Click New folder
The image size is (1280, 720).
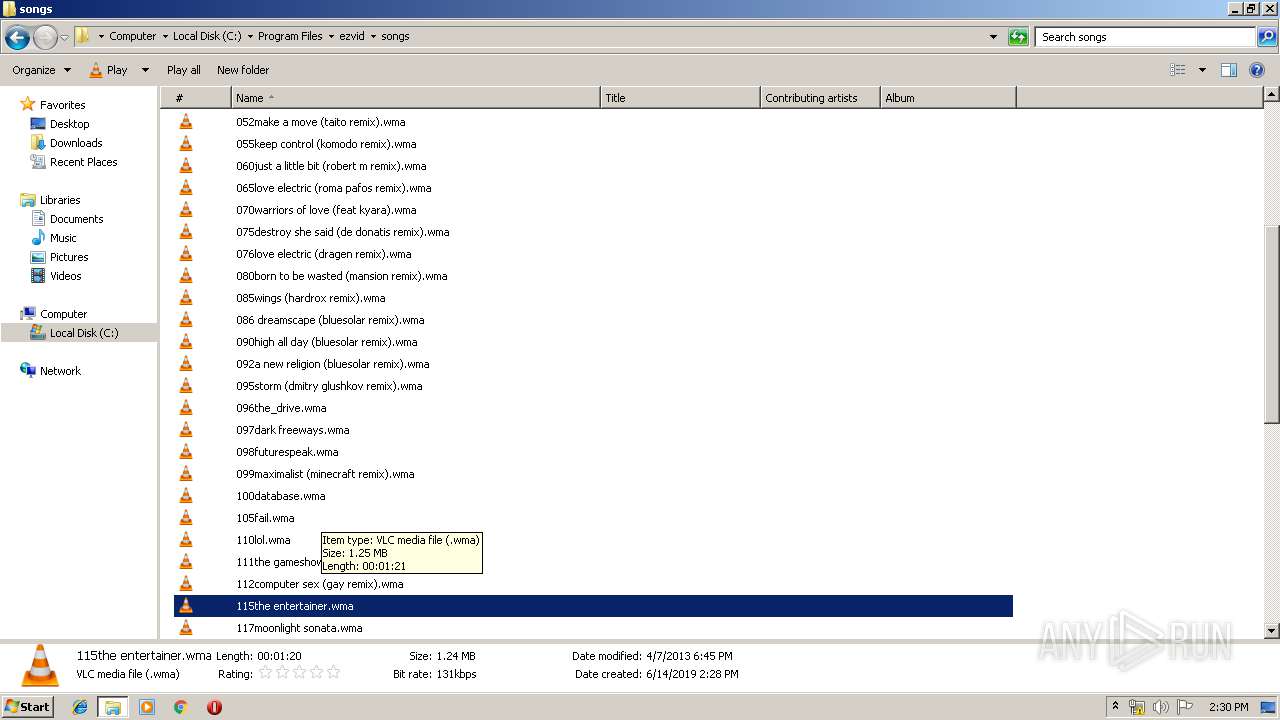coord(243,70)
